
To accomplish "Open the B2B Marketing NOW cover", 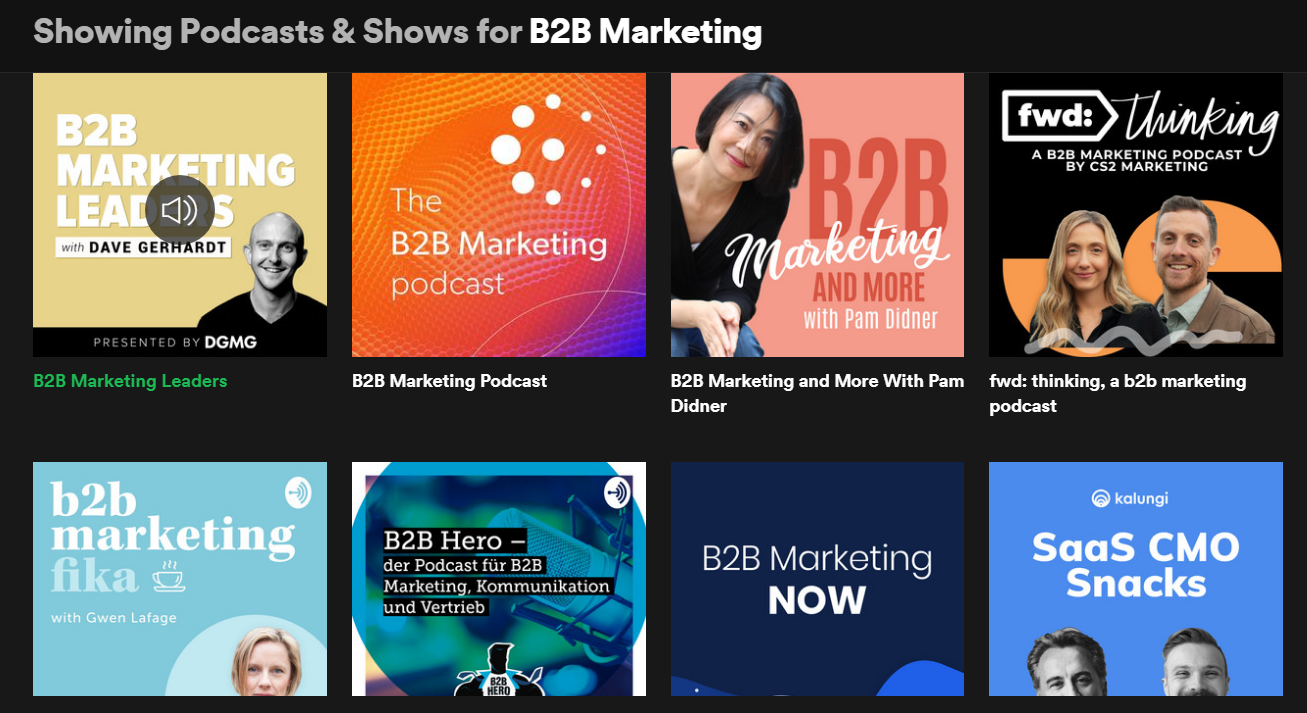I will [x=817, y=579].
